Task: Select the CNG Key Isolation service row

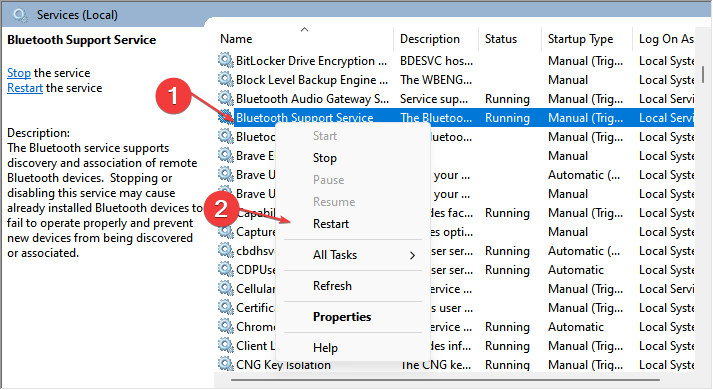Action: click(456, 365)
